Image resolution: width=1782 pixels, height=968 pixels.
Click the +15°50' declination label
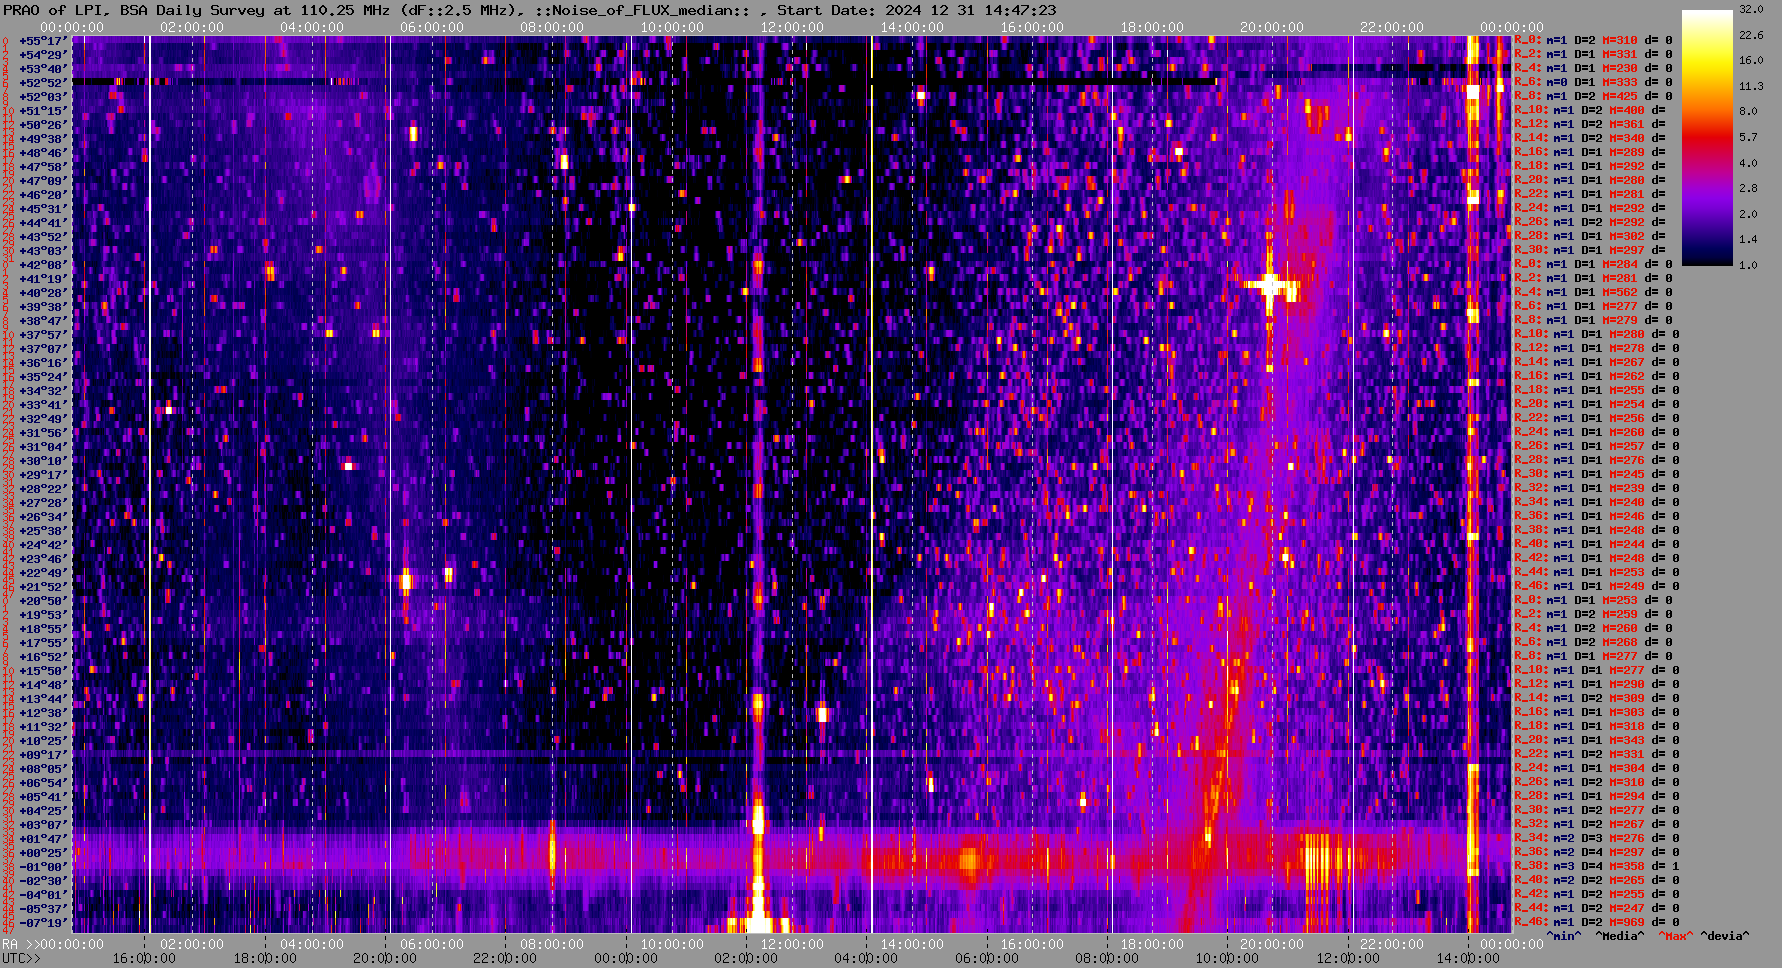[42, 671]
